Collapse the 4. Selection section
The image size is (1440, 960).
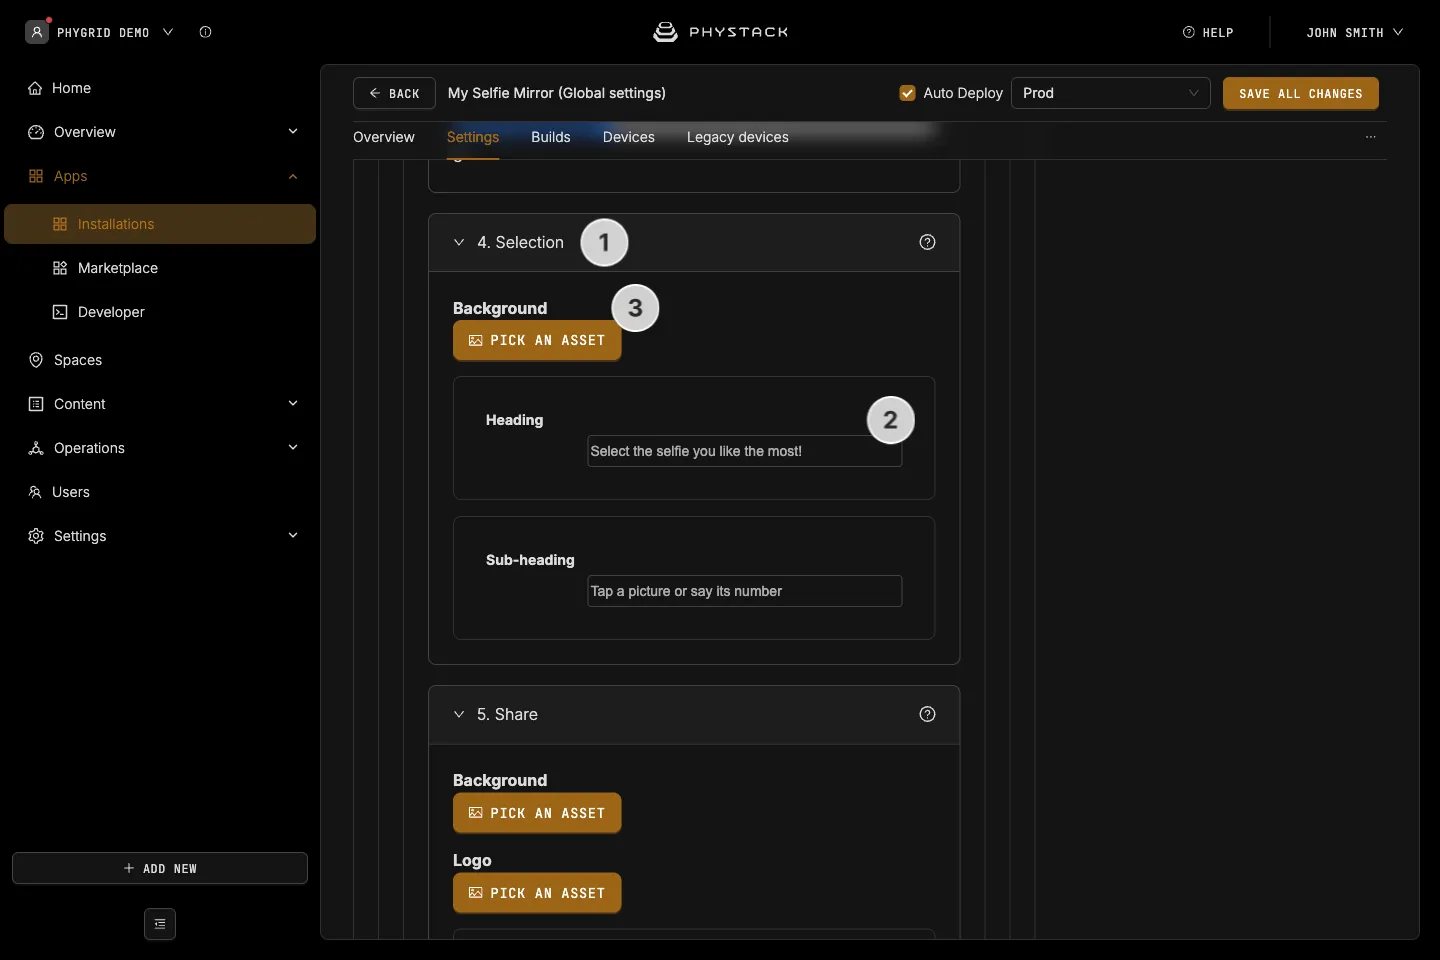(459, 242)
